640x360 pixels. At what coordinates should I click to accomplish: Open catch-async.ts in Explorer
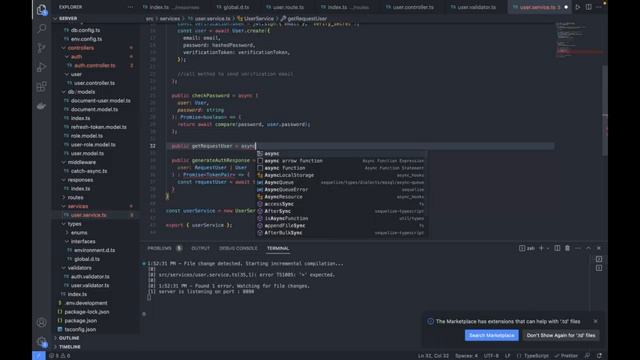pyautogui.click(x=89, y=171)
